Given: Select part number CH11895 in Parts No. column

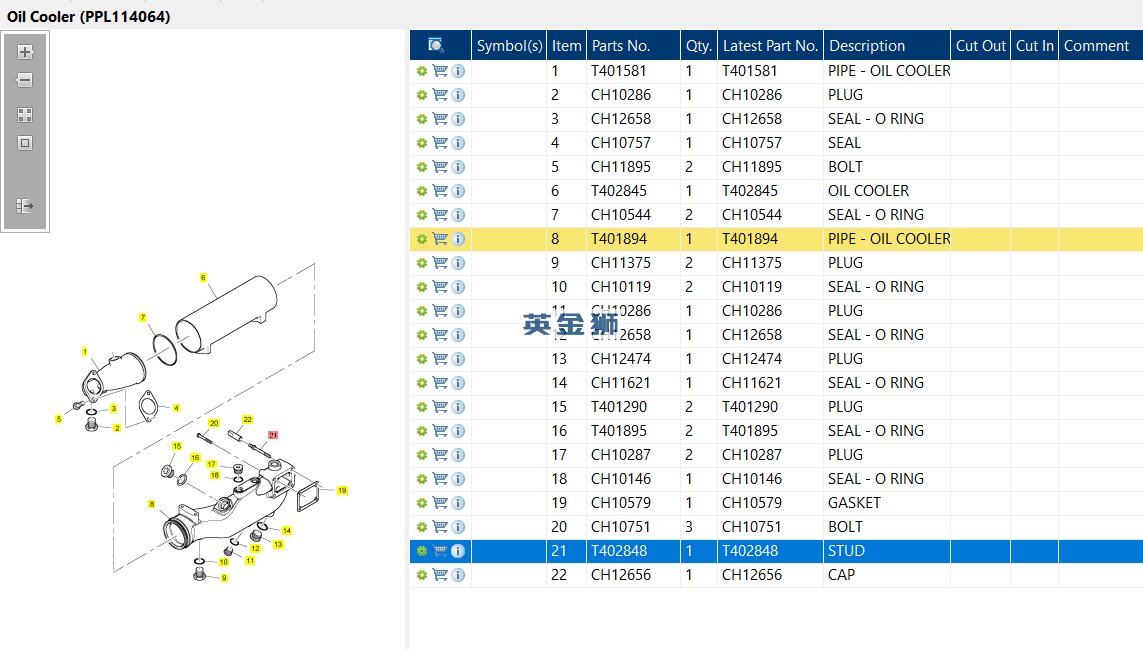Looking at the screenshot, I should click(x=621, y=167).
